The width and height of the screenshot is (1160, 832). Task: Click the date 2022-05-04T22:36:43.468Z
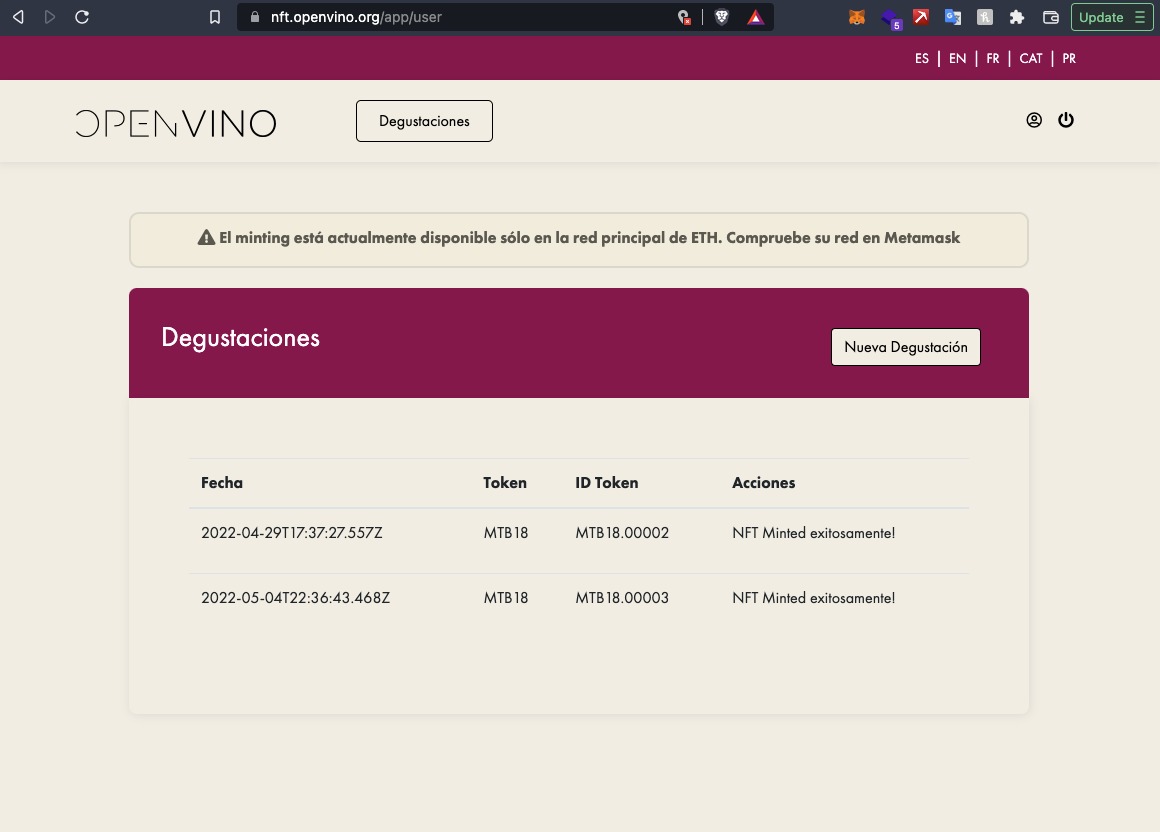pyautogui.click(x=295, y=598)
